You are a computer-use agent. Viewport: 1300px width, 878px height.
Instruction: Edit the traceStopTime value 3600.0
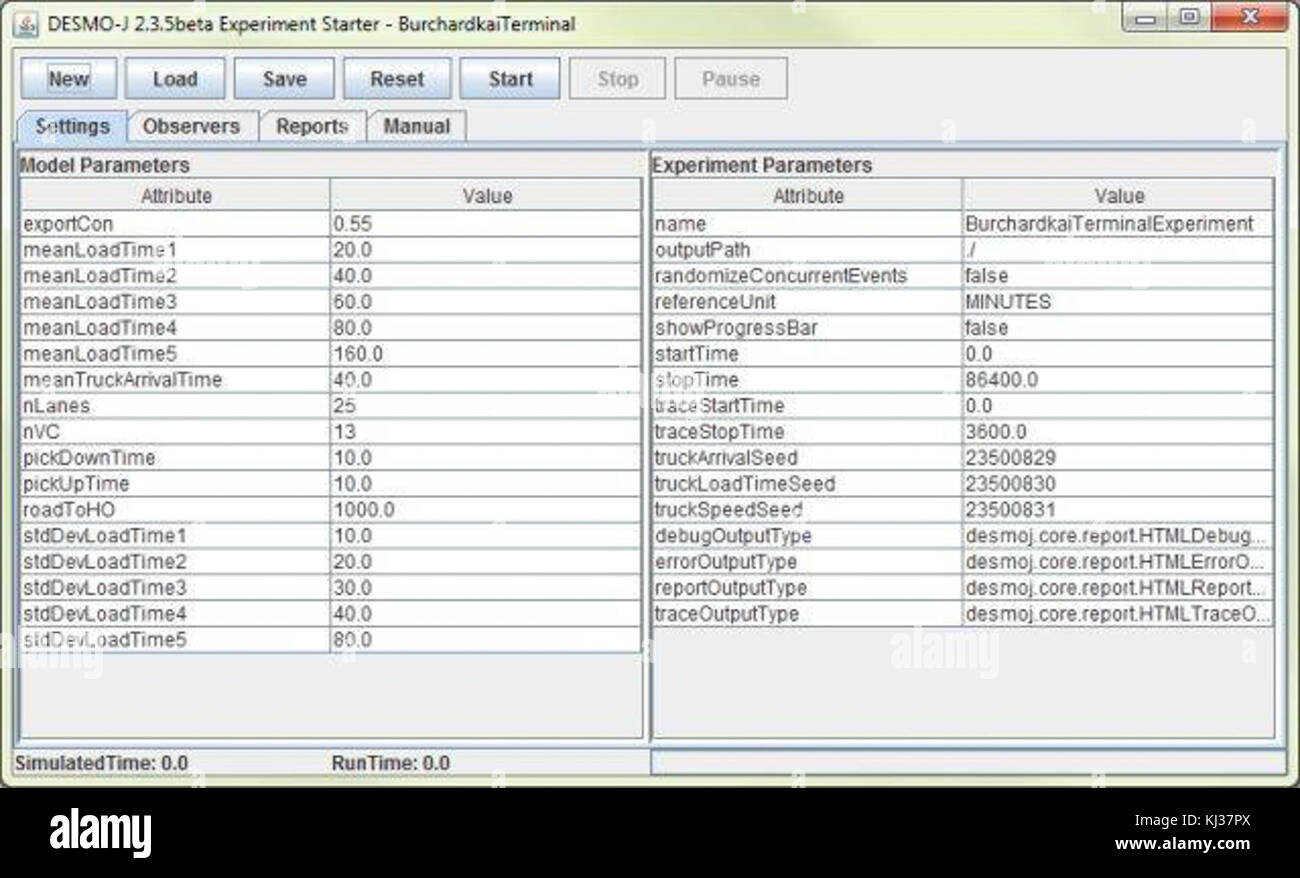pyautogui.click(x=1119, y=432)
